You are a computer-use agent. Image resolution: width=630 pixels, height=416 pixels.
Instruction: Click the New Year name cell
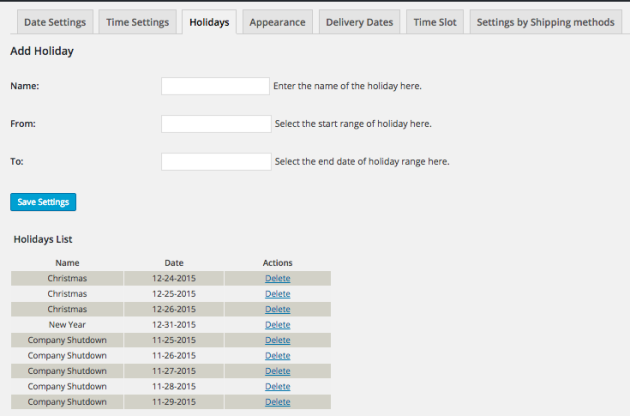(x=67, y=325)
